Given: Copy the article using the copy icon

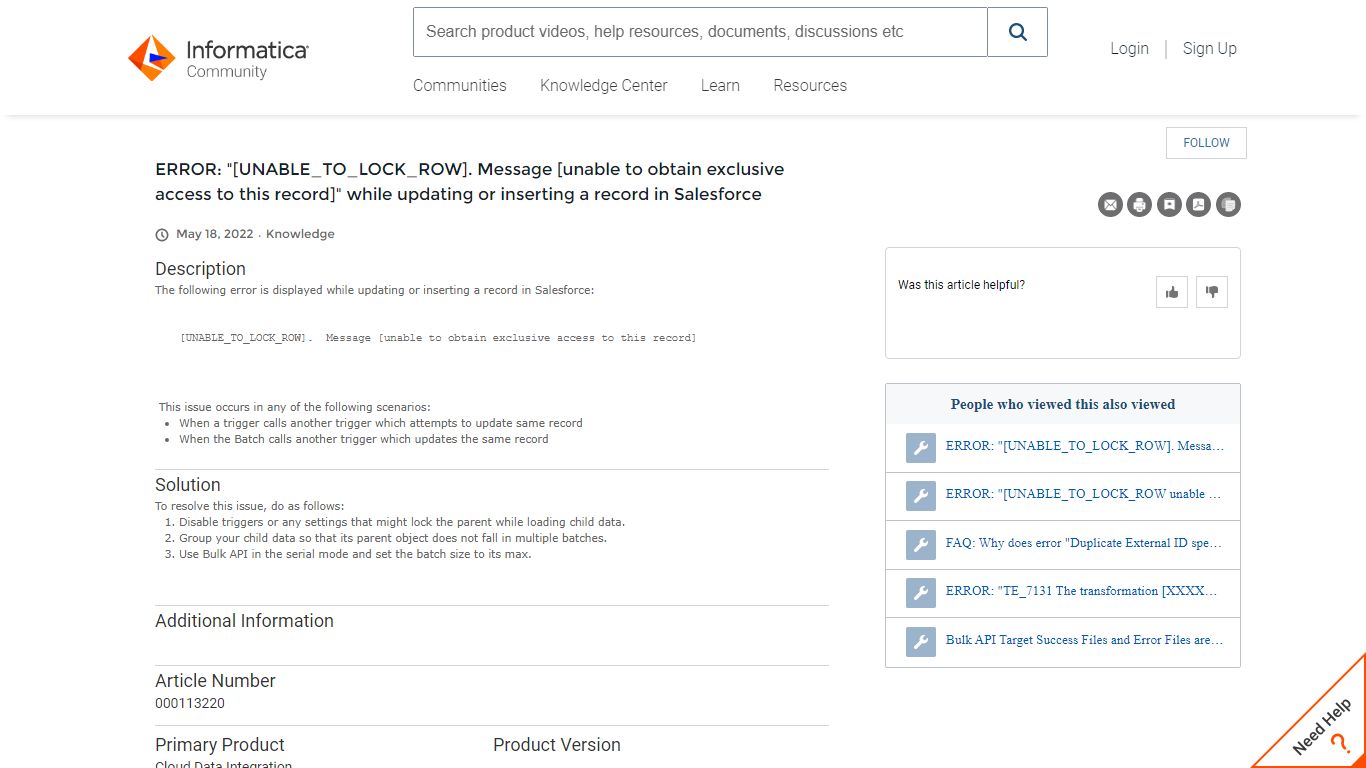Looking at the screenshot, I should click(x=1228, y=205).
